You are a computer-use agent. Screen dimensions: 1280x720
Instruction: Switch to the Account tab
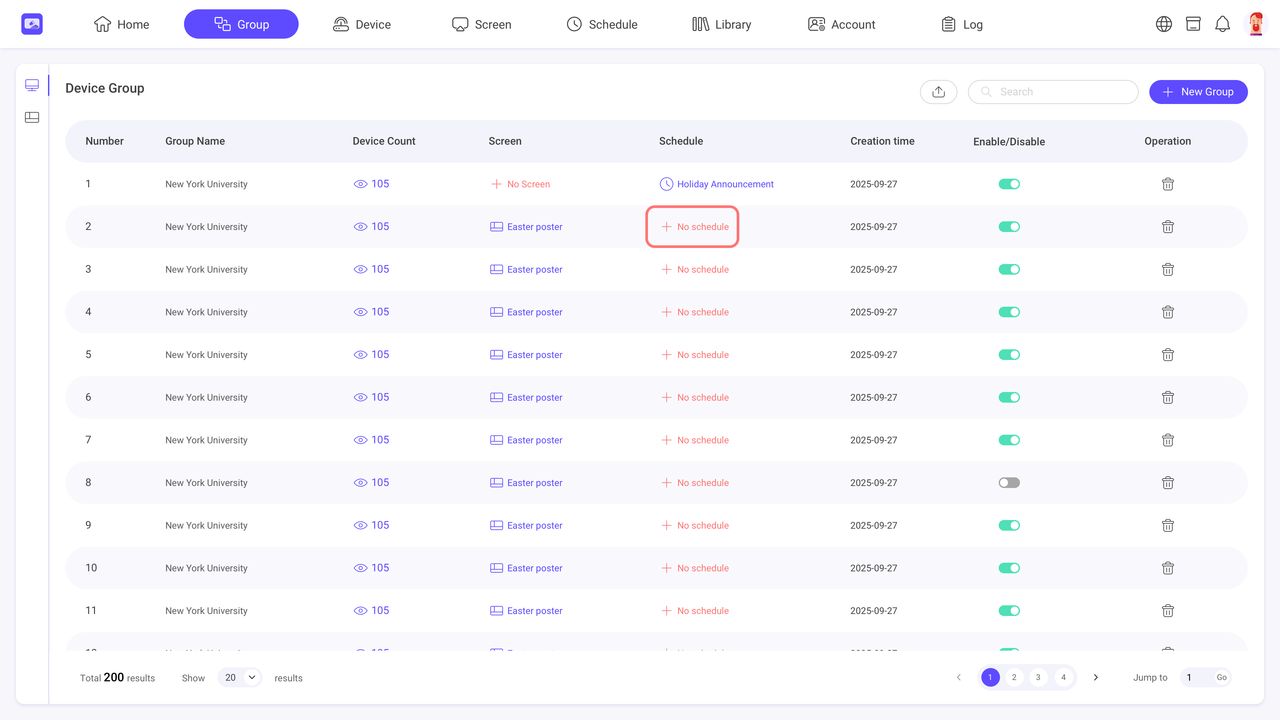pyautogui.click(x=841, y=24)
